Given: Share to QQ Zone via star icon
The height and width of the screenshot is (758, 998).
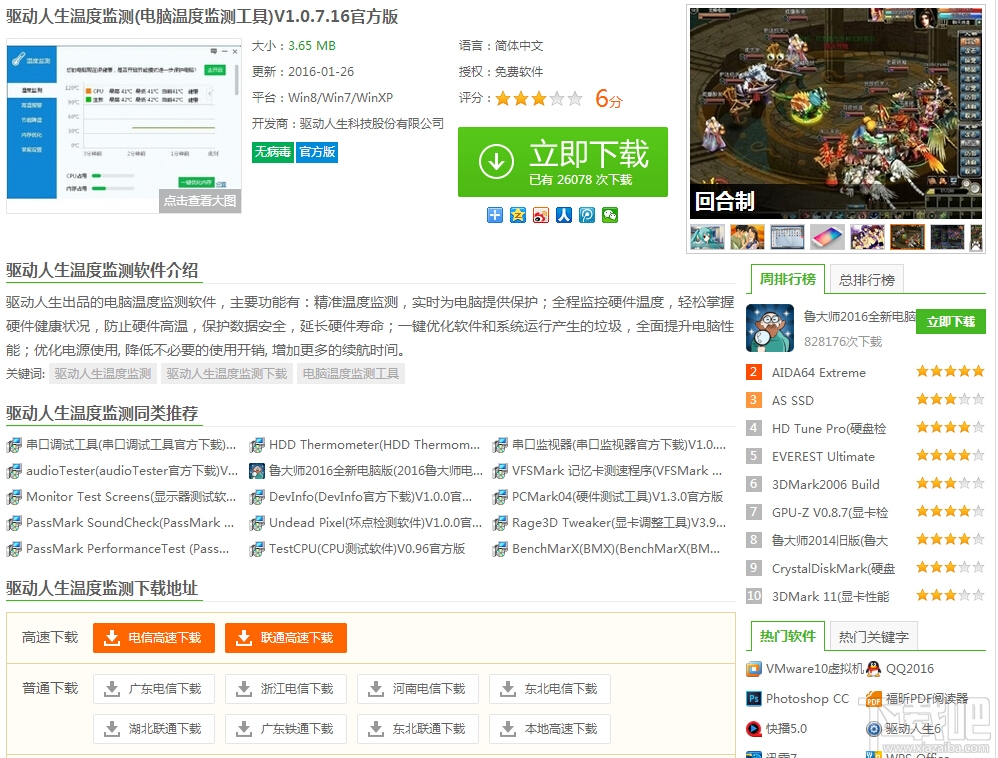Looking at the screenshot, I should (517, 215).
